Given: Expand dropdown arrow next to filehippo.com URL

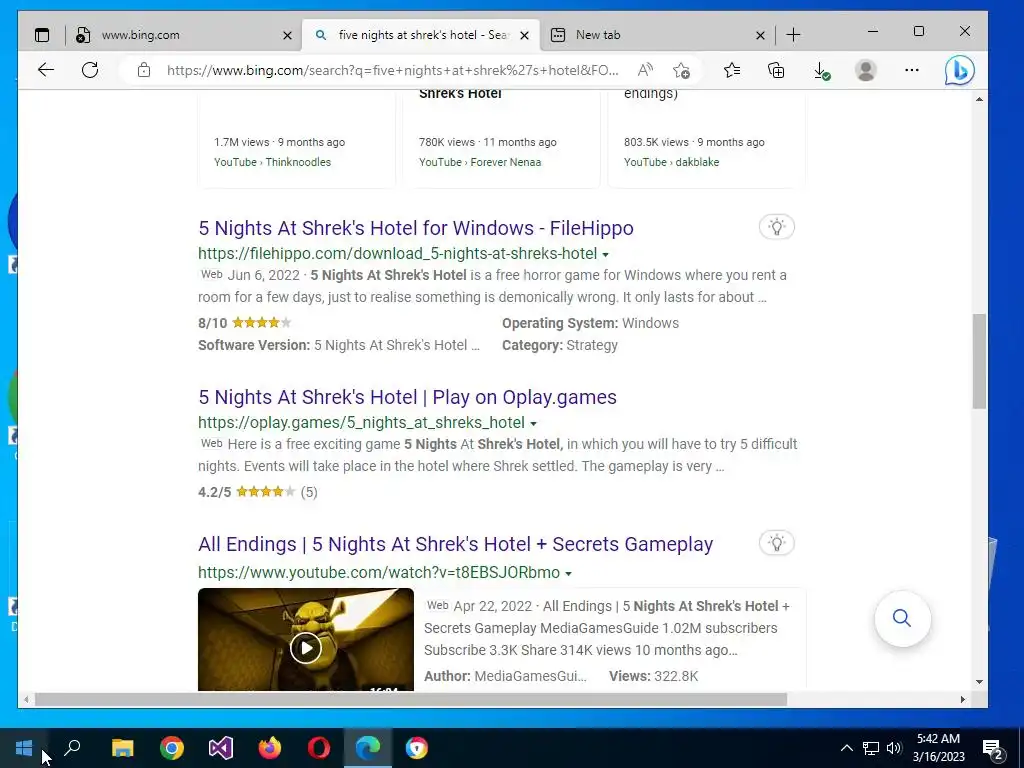Looking at the screenshot, I should pos(605,255).
